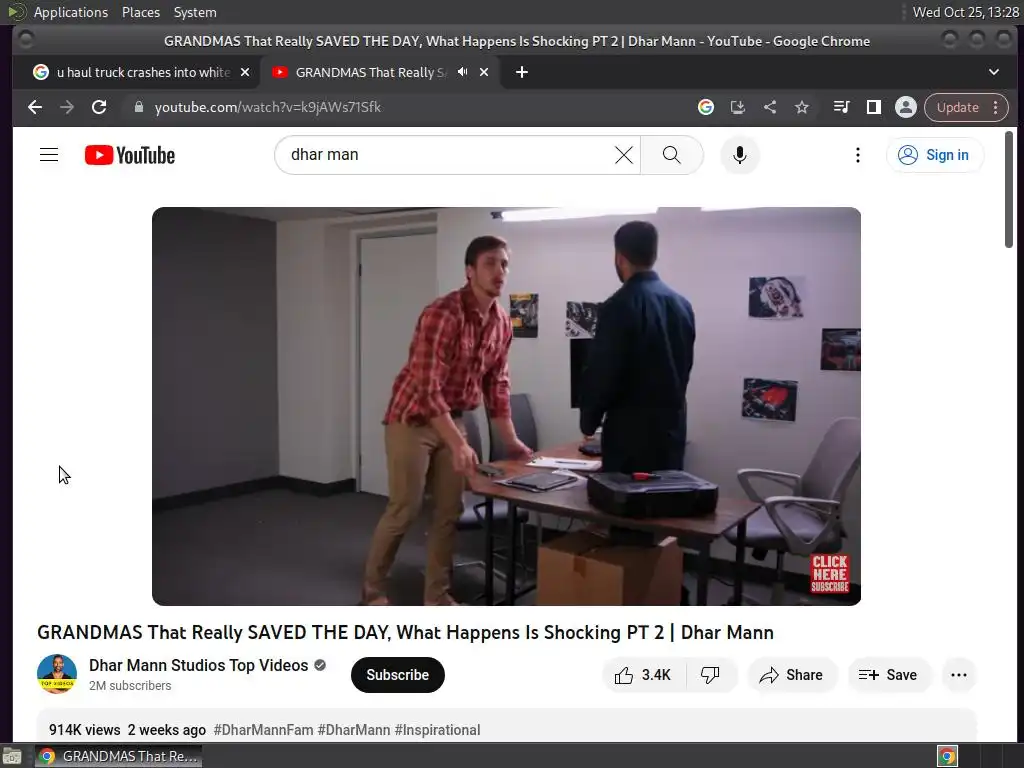Click #DharMann hashtag
1024x768 pixels.
pos(354,729)
